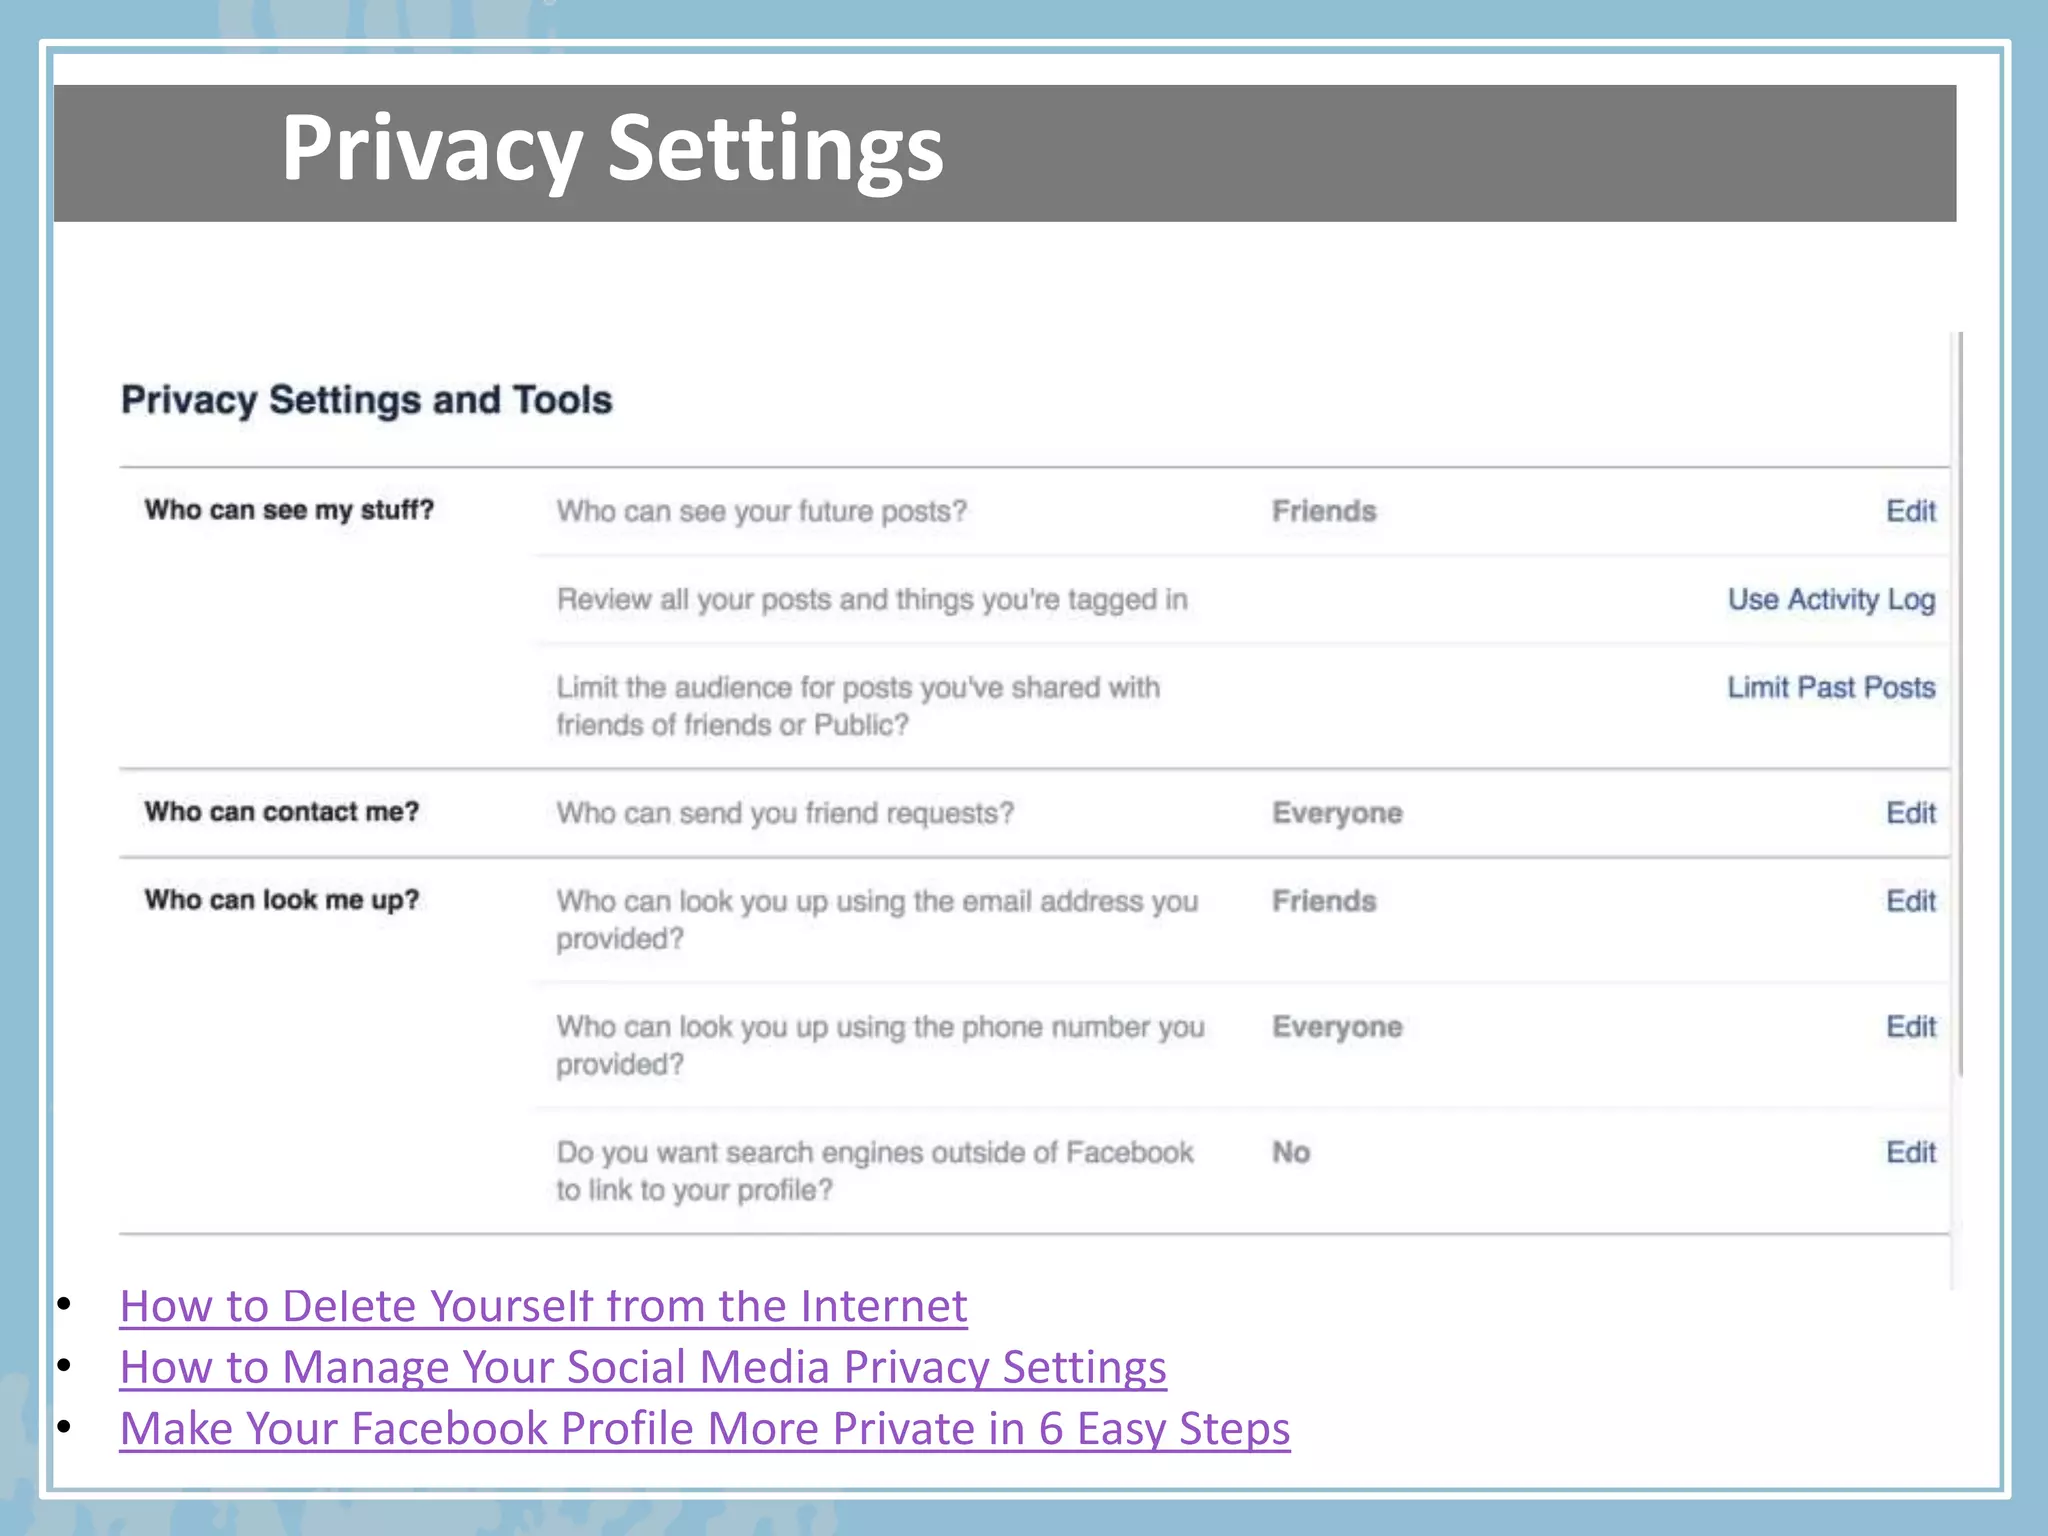Screen dimensions: 2048x1536
Task: Click 'Review all your posts and things' row text
Action: point(872,599)
